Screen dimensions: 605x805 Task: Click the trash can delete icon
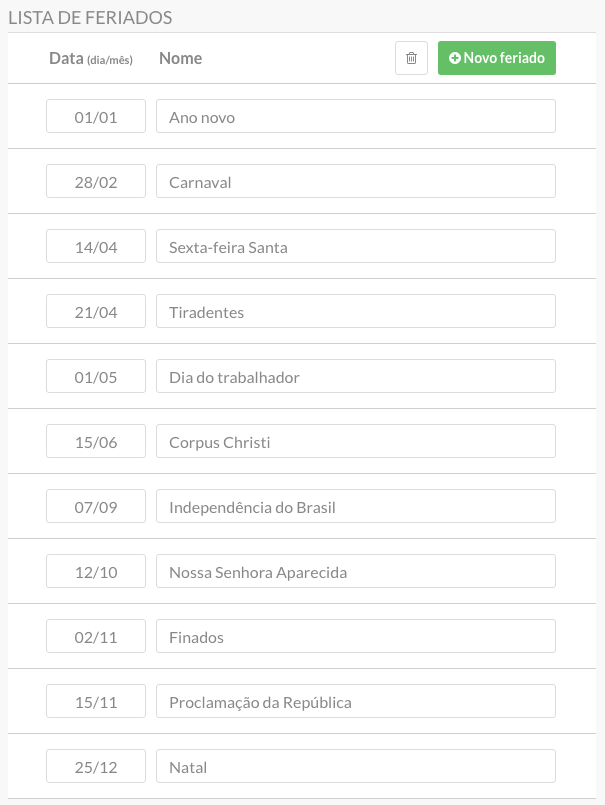[411, 58]
